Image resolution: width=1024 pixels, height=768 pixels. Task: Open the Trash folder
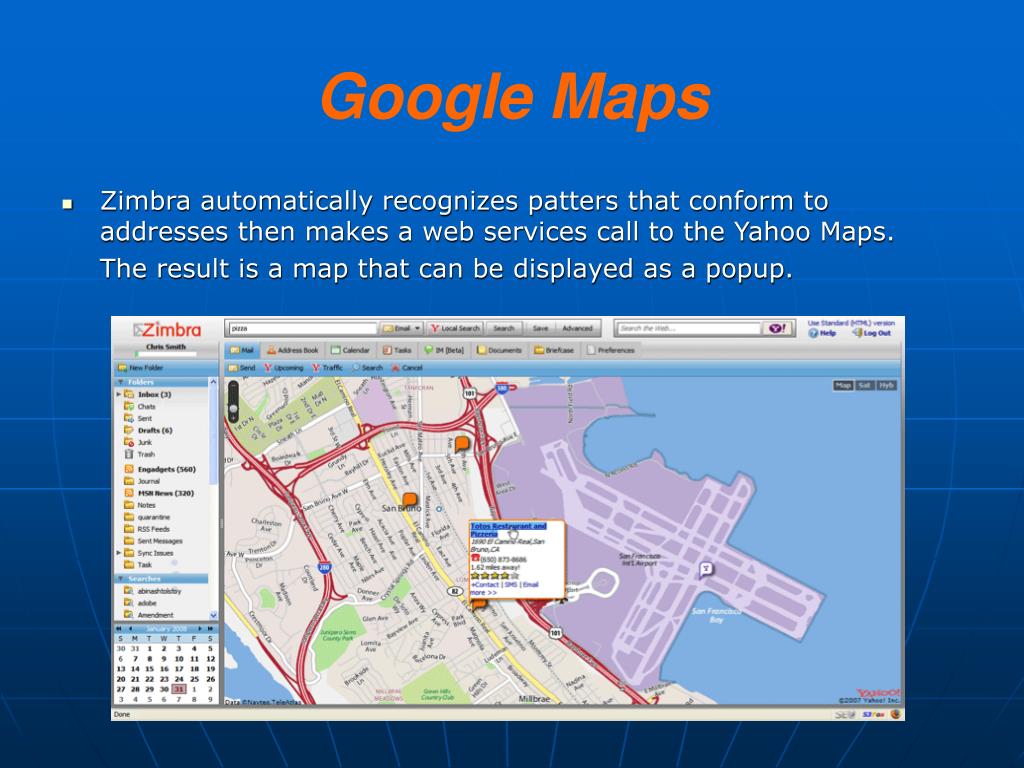point(140,454)
